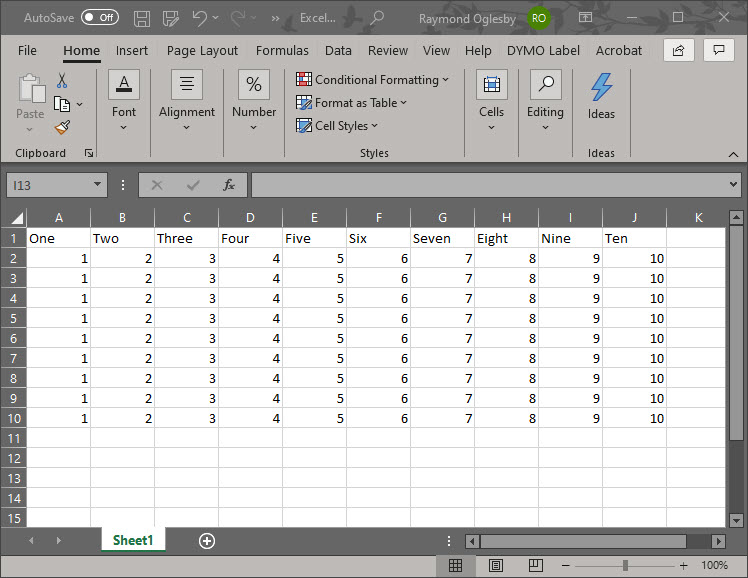The height and width of the screenshot is (578, 748).
Task: Open Format as Table gallery
Action: [351, 103]
